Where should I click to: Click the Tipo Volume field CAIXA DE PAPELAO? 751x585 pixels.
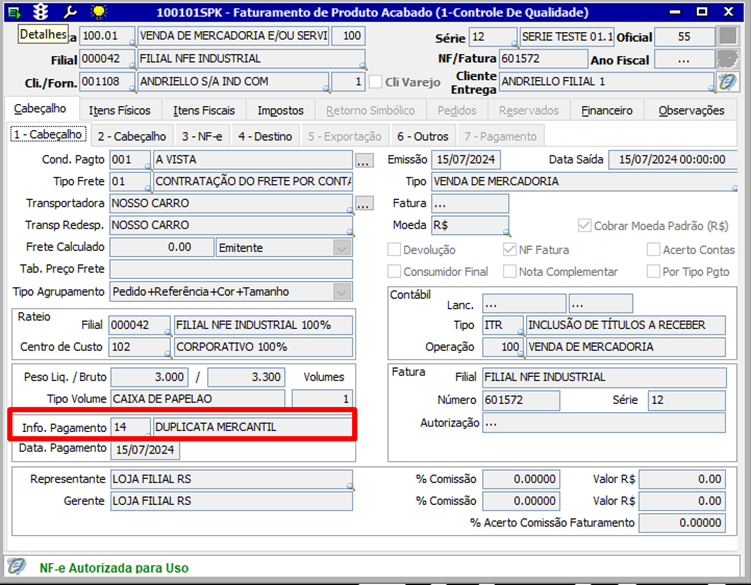197,399
